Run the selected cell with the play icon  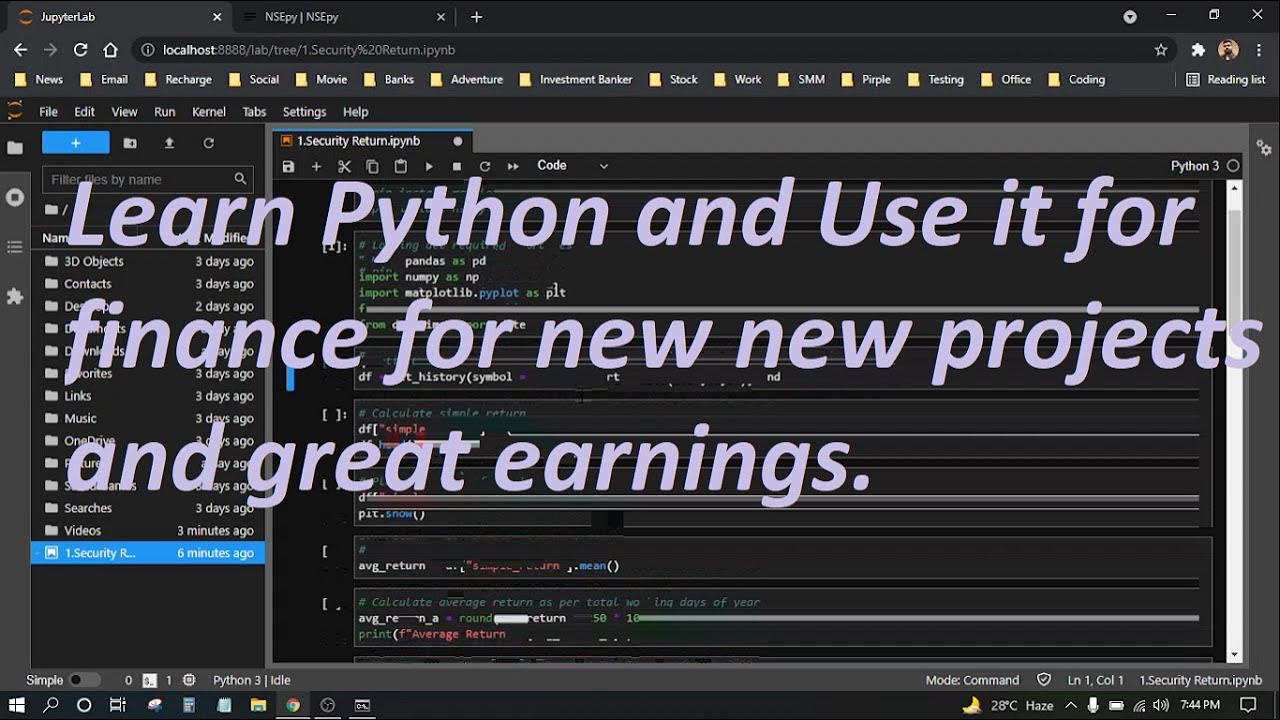click(429, 167)
